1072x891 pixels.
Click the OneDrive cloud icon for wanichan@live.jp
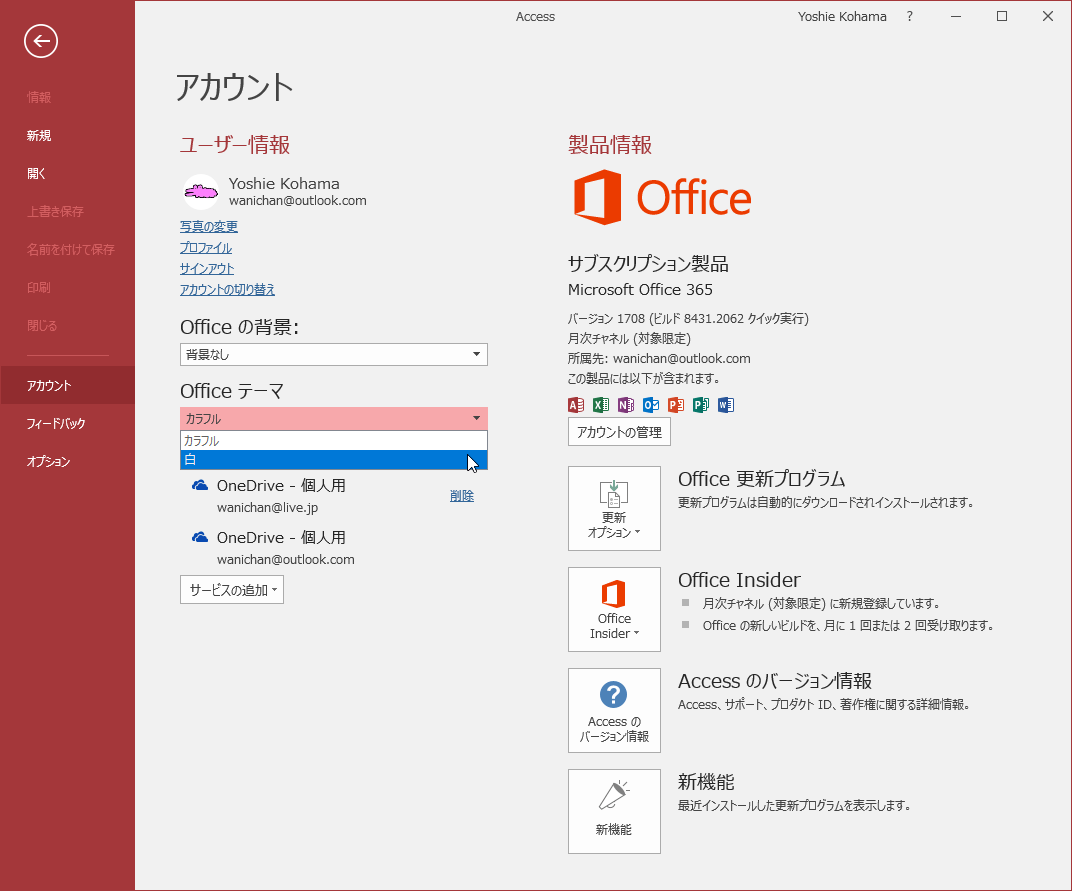pyautogui.click(x=200, y=485)
